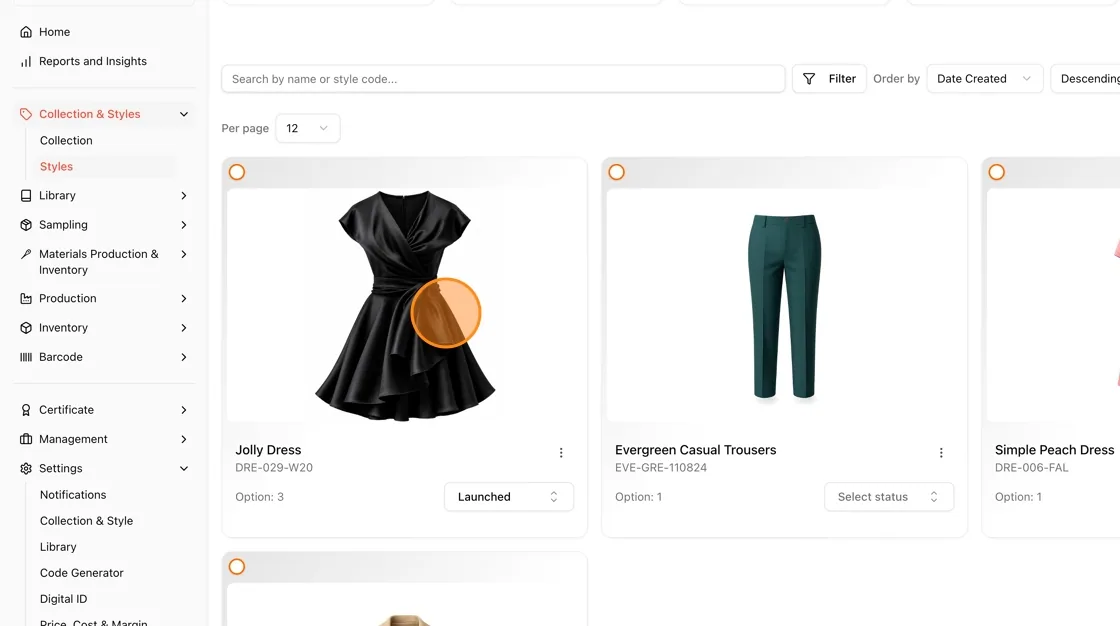The image size is (1120, 626).
Task: Expand the Library section chevron under Styles
Action: click(184, 196)
